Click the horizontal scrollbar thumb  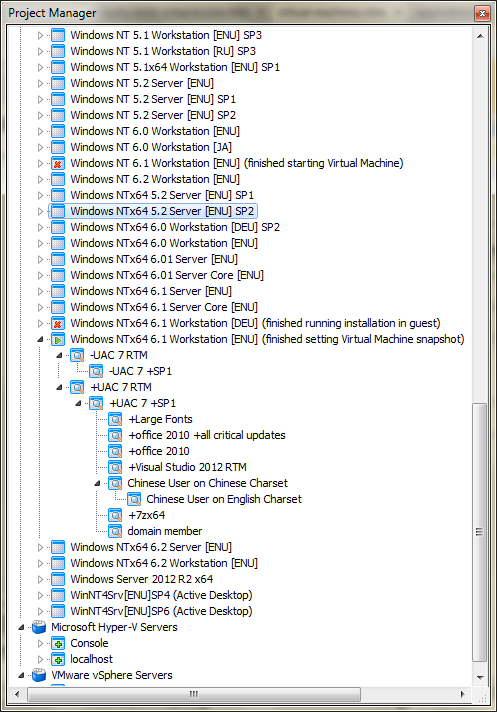(194, 694)
